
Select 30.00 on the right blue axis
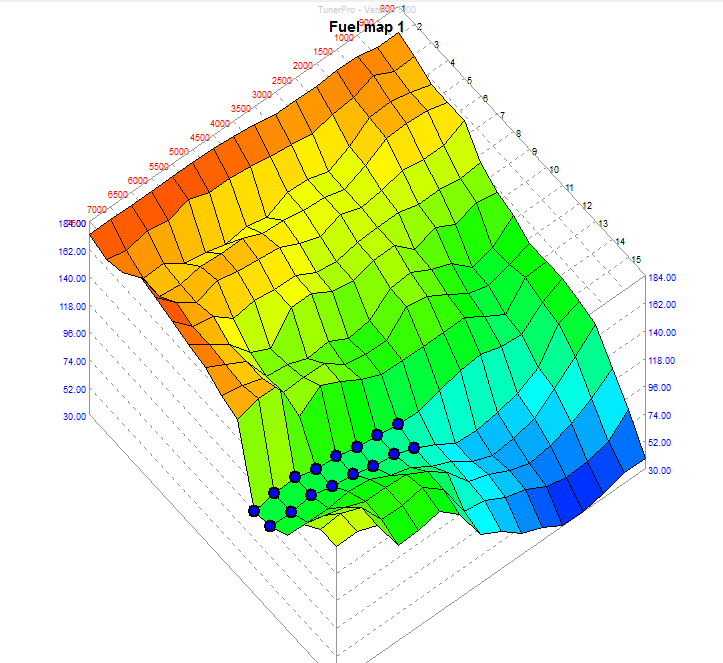click(659, 471)
